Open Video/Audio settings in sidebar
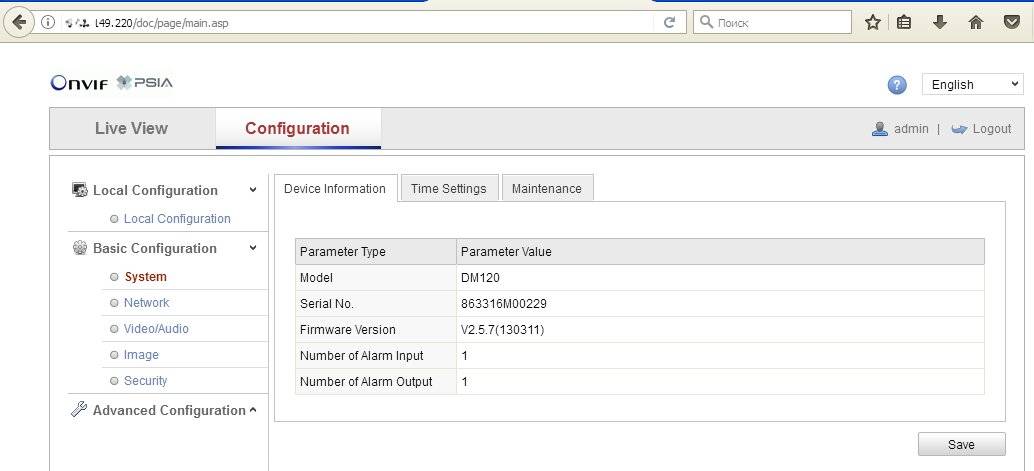 [x=156, y=329]
